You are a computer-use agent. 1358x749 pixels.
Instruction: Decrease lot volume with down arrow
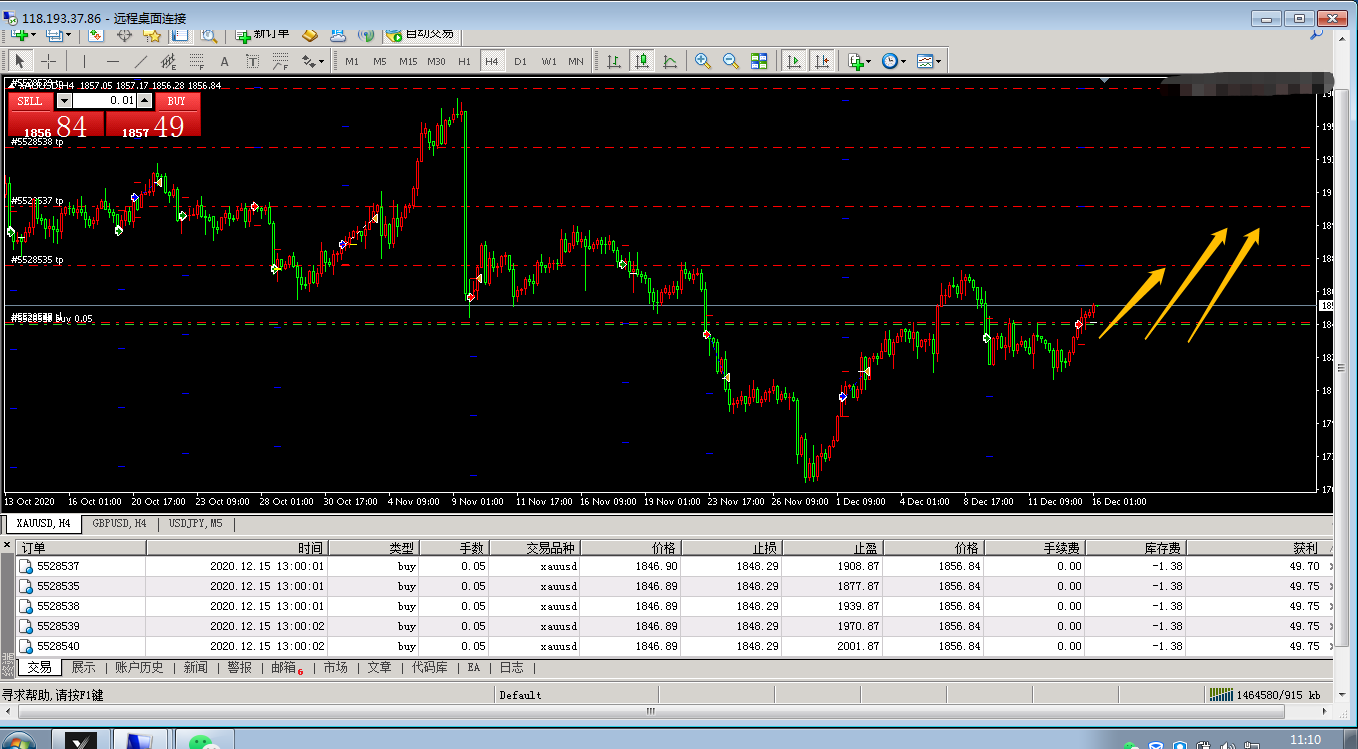pos(65,101)
